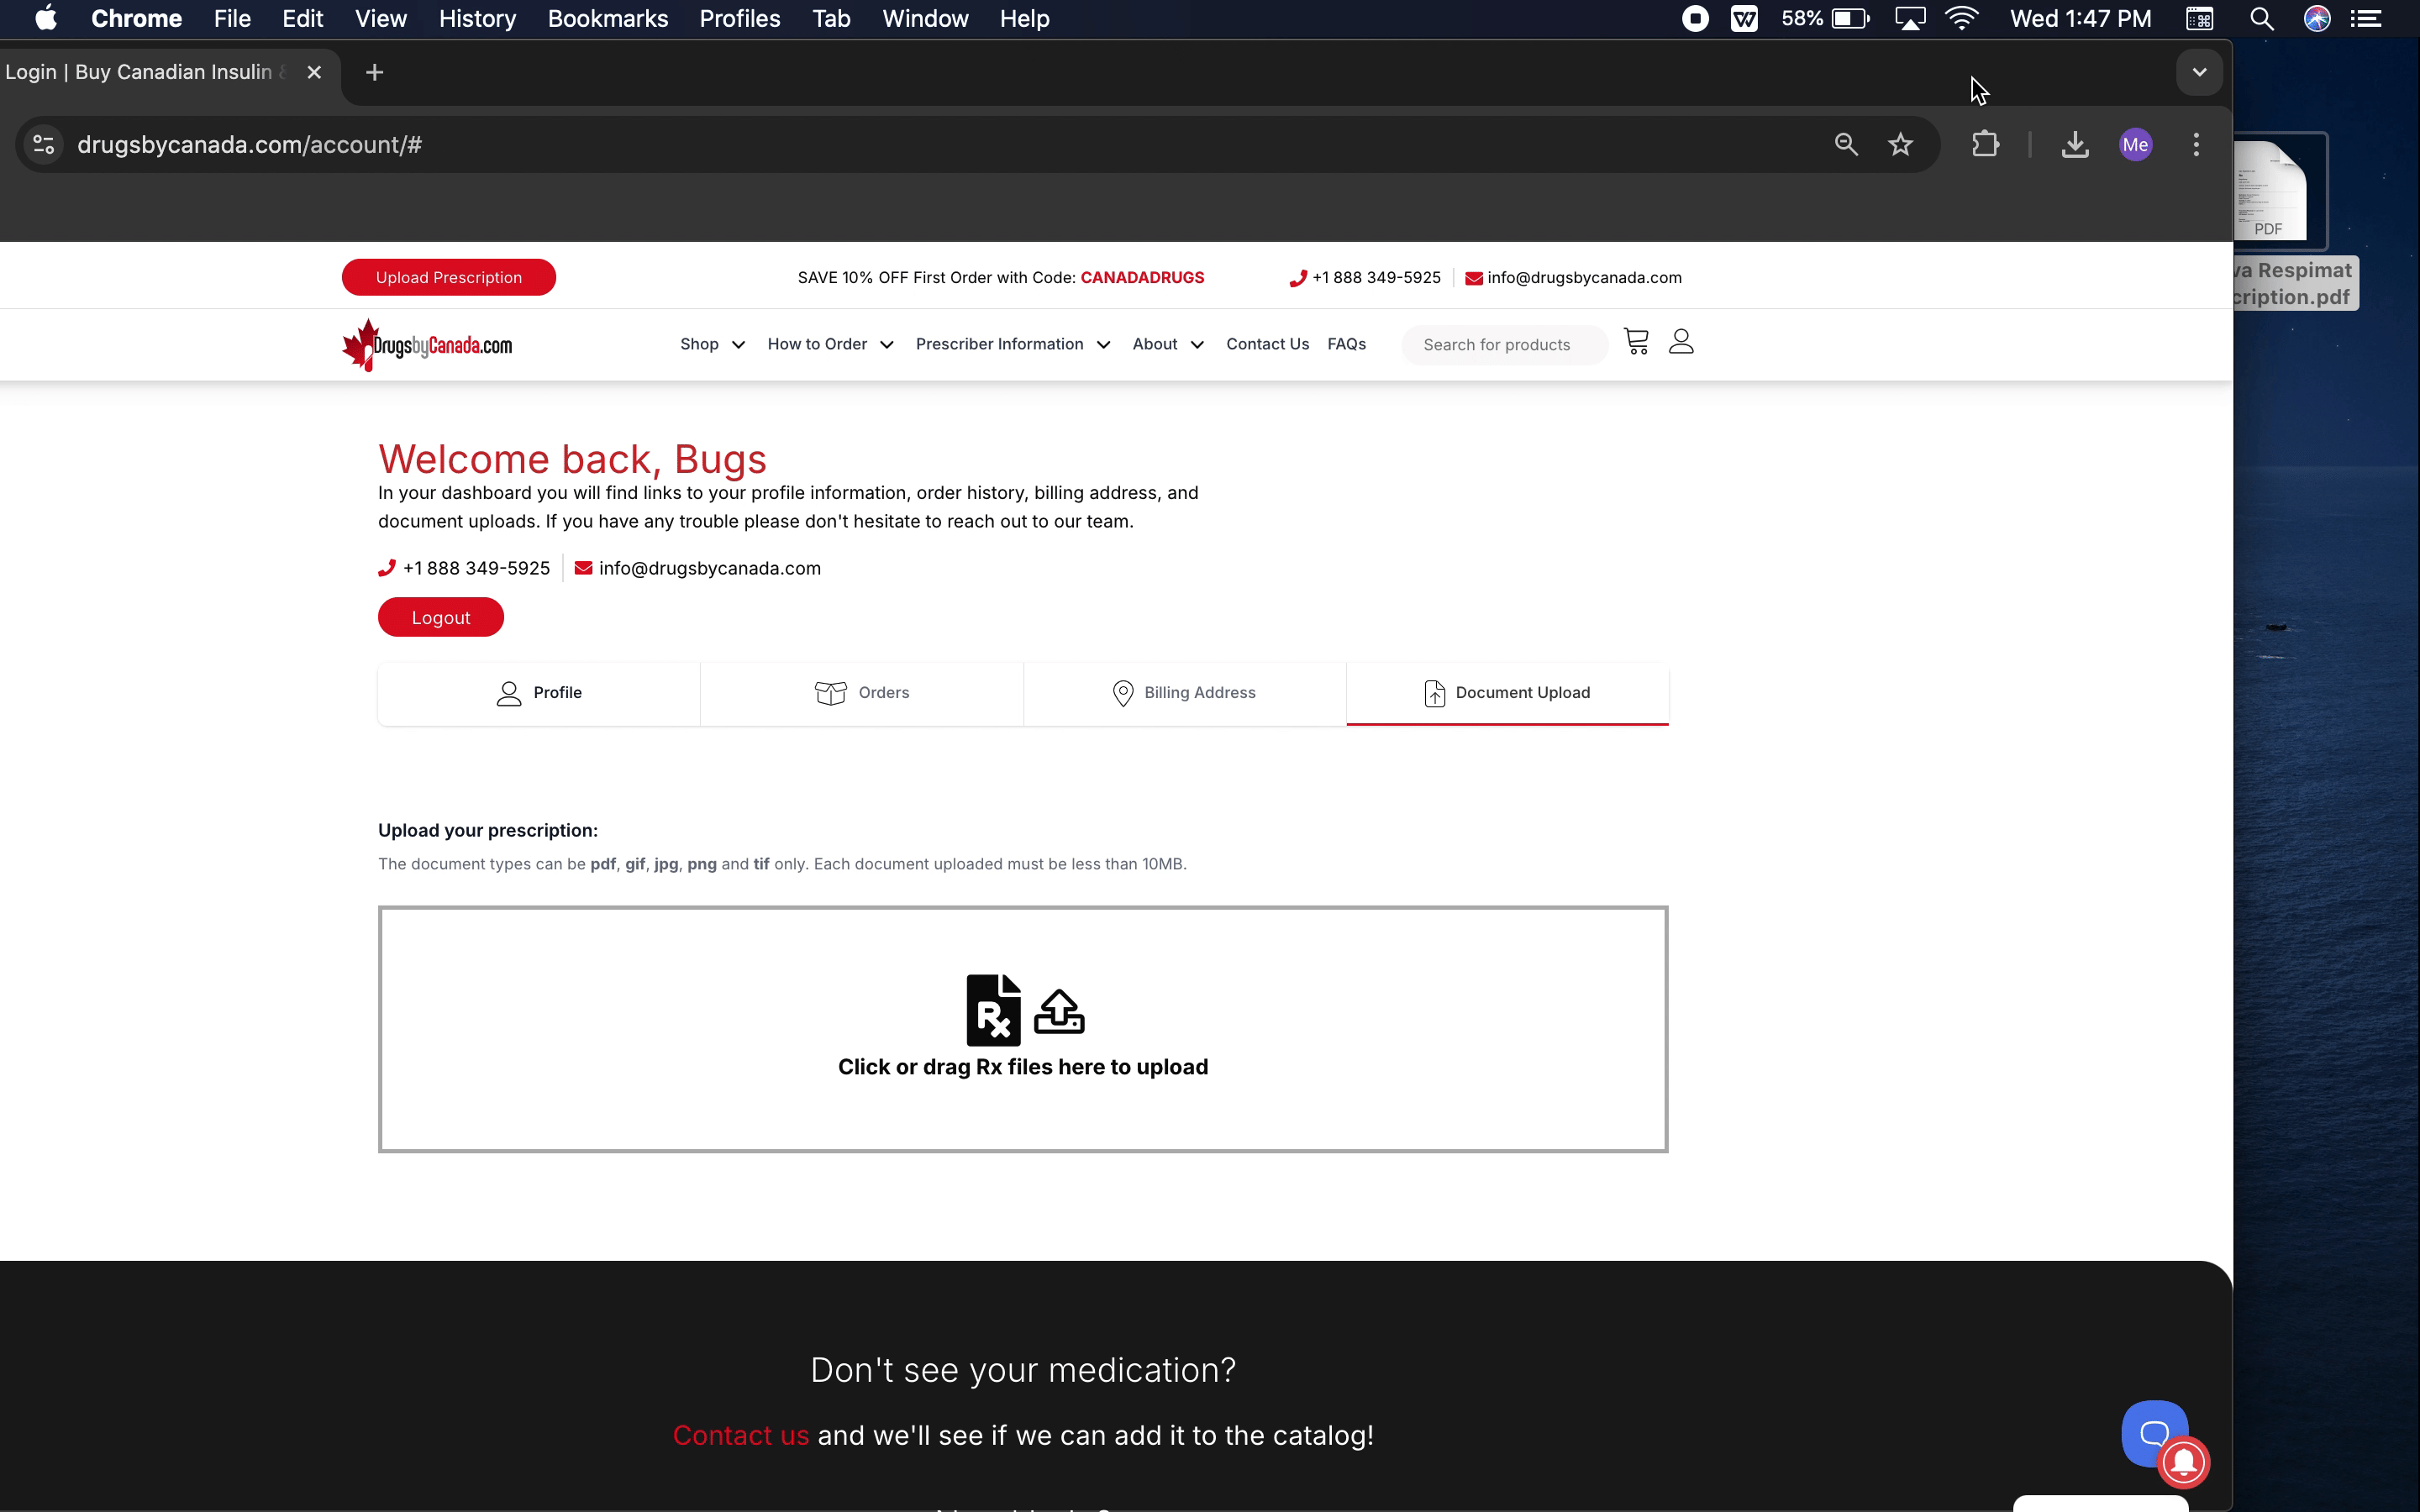Expand the How to Order dropdown
This screenshot has height=1512, width=2420.
coord(830,344)
